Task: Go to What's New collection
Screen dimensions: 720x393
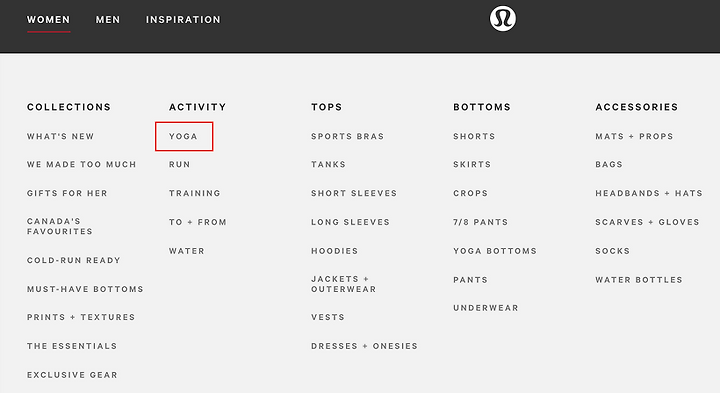Action: (x=61, y=136)
